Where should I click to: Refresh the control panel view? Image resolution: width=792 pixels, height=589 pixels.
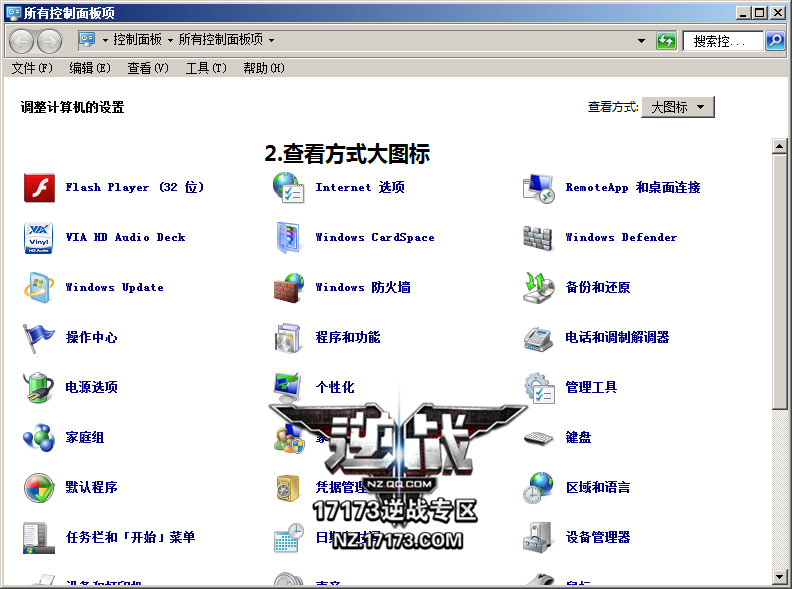click(666, 40)
